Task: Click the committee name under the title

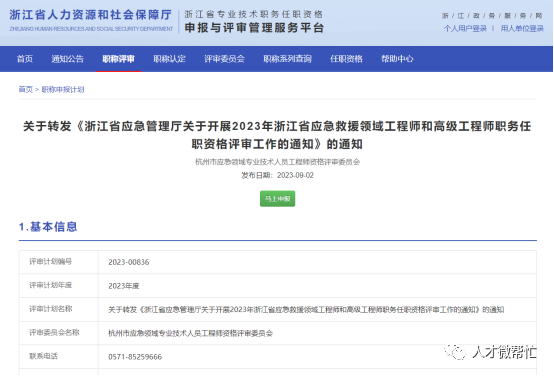Action: [277, 162]
